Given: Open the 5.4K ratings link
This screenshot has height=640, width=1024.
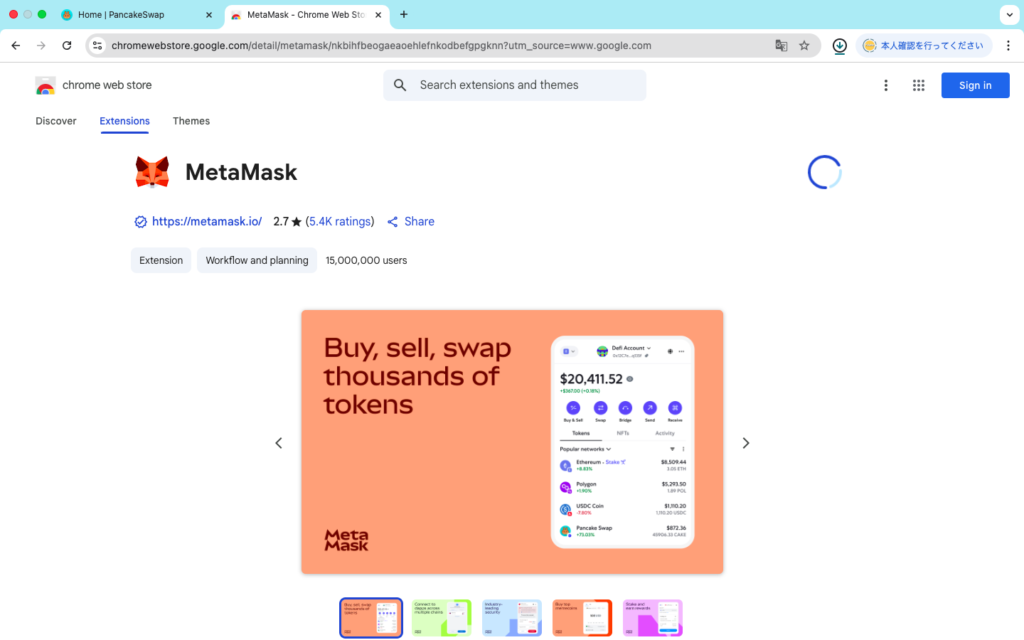Looking at the screenshot, I should pyautogui.click(x=340, y=221).
